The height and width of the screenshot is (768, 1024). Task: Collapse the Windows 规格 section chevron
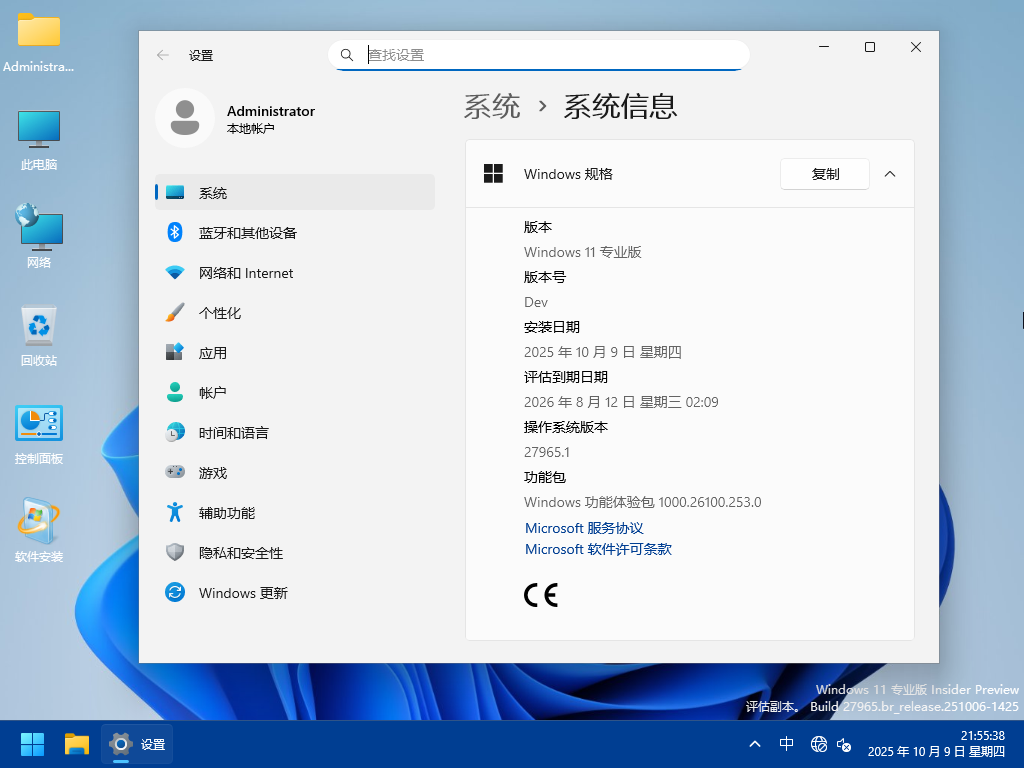click(890, 174)
